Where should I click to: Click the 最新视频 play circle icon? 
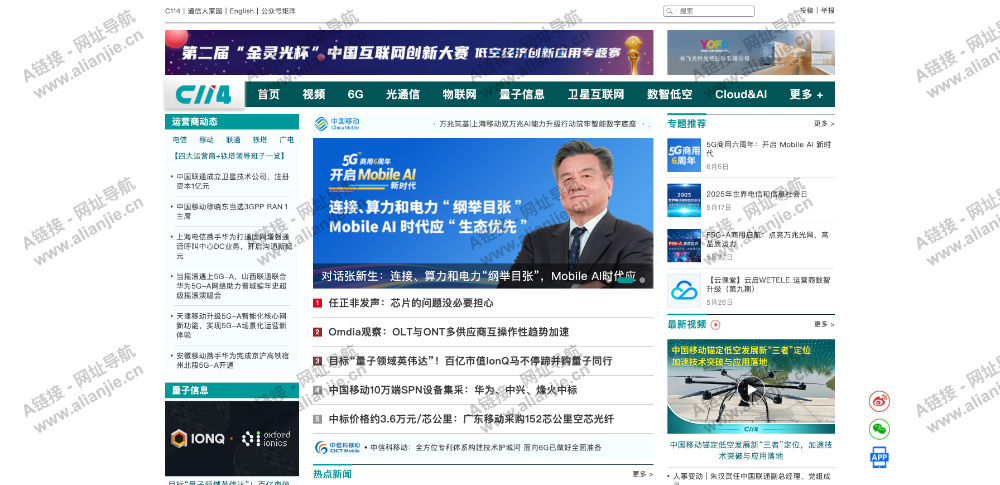(716, 325)
